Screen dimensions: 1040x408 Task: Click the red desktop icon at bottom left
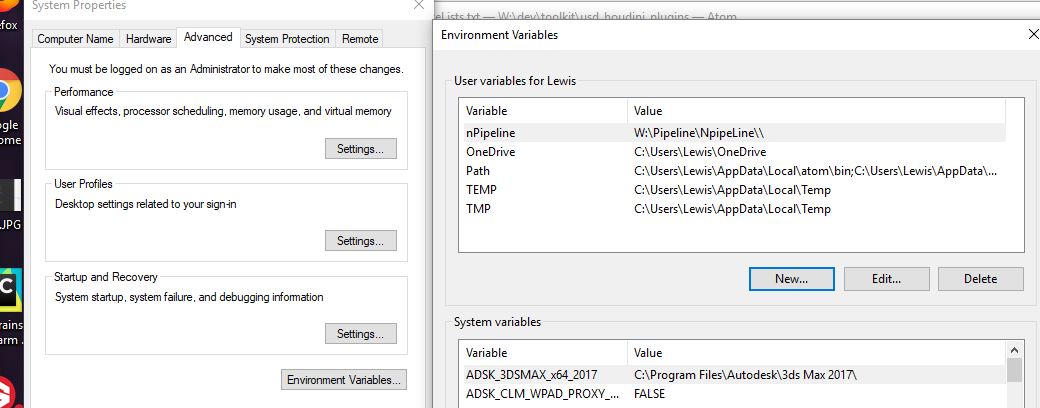[x=8, y=390]
